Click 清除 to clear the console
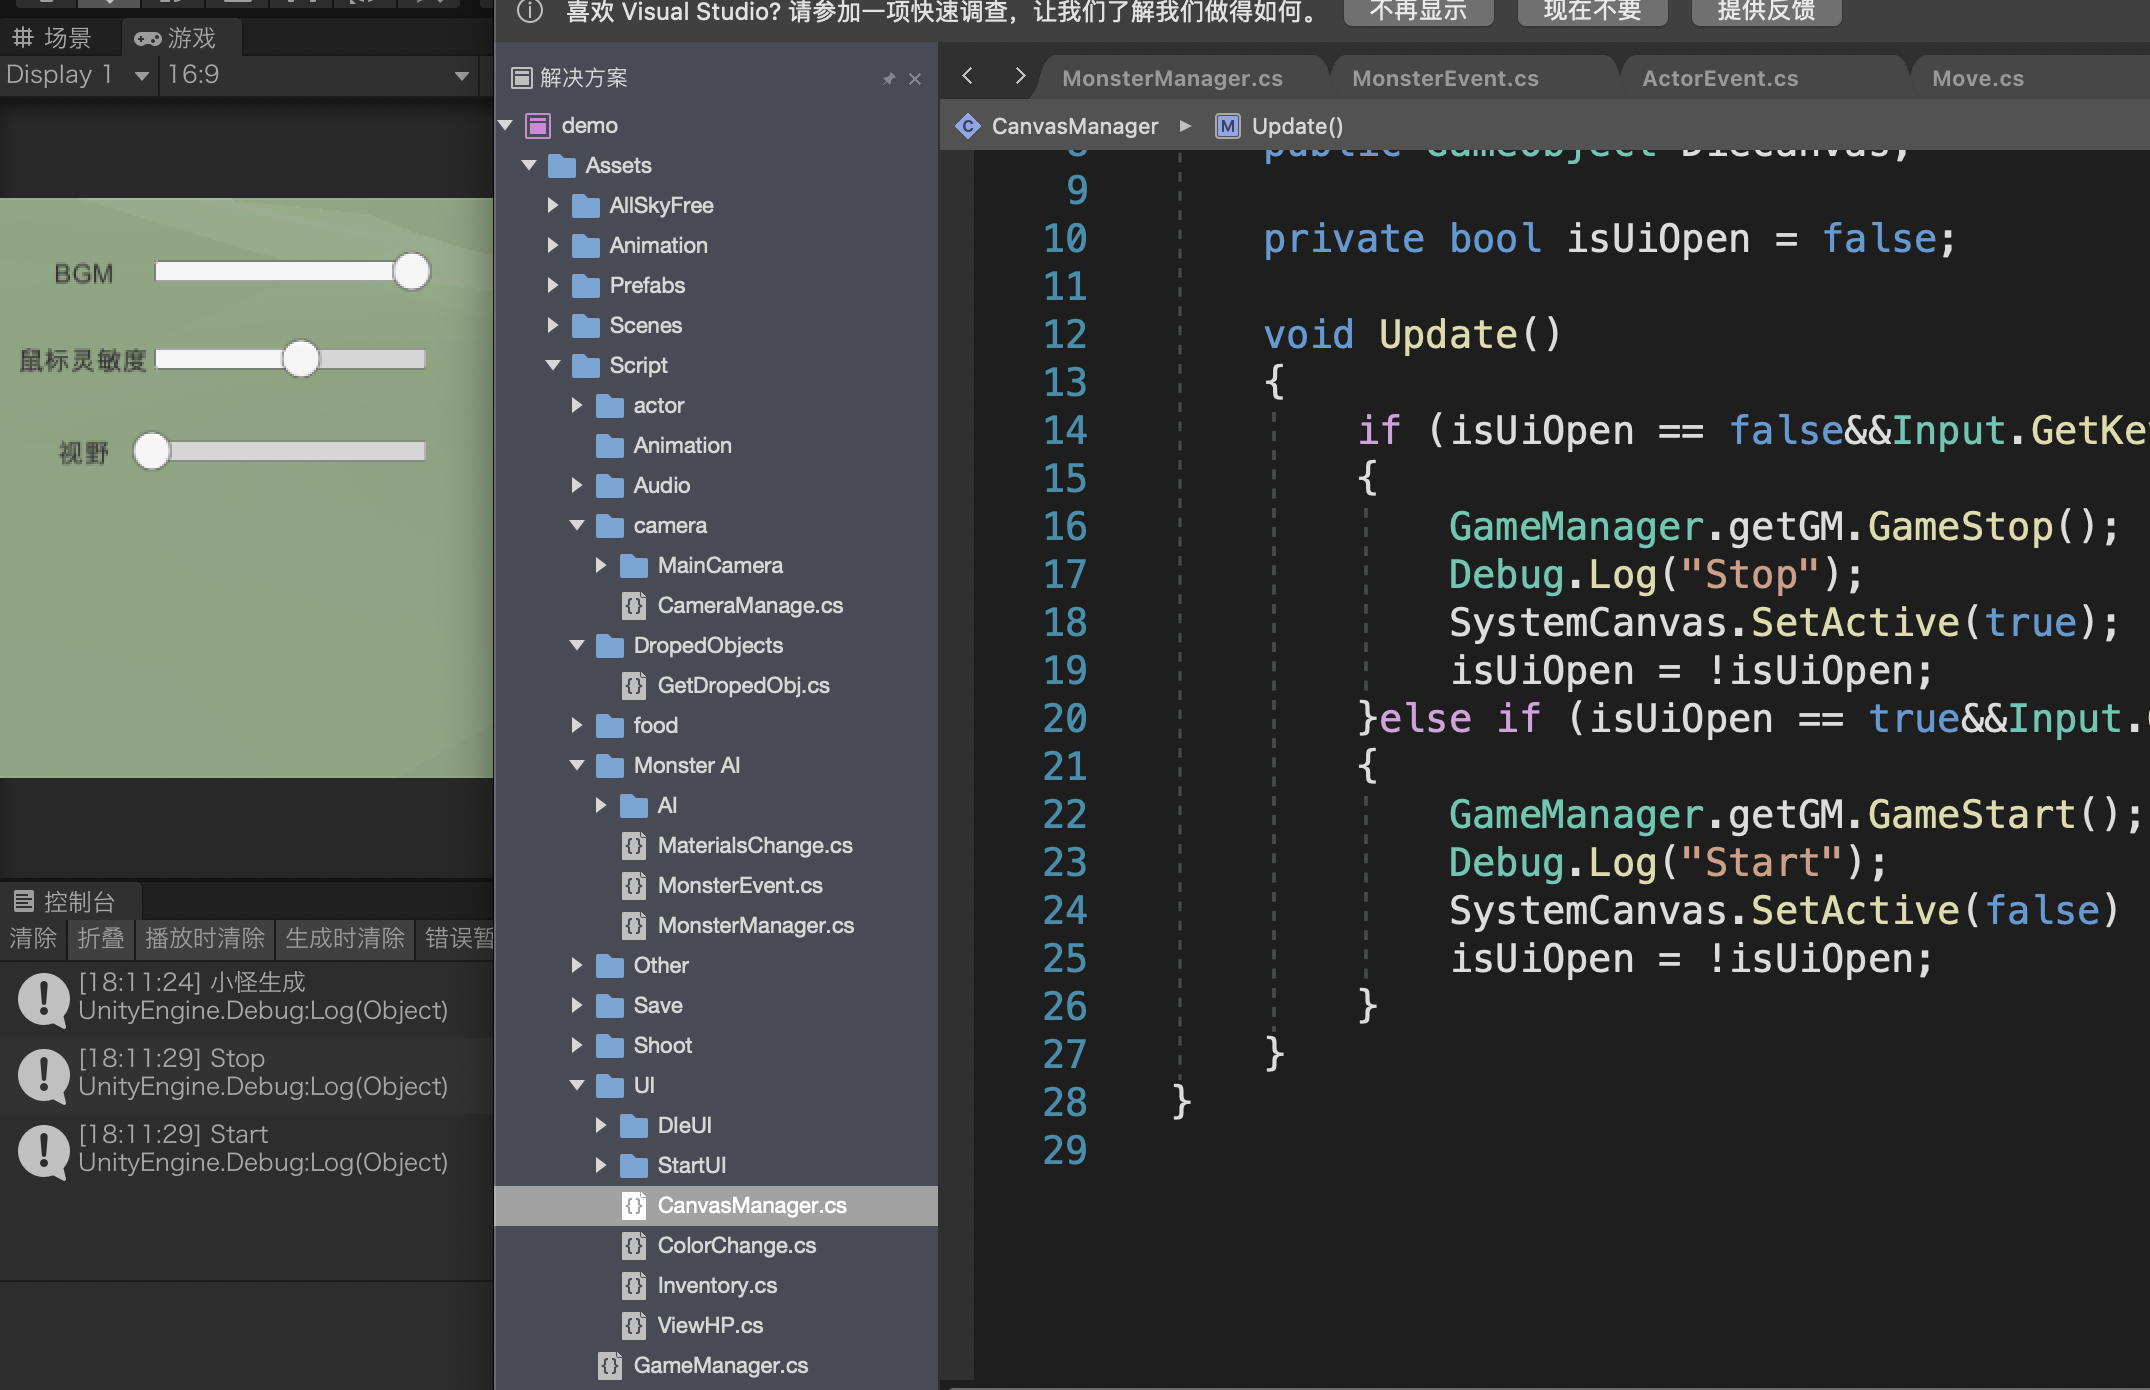This screenshot has height=1390, width=2150. 33,938
